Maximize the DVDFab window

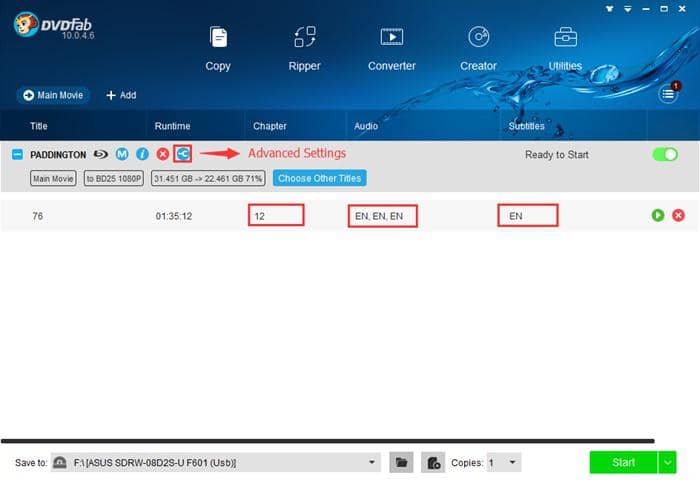point(664,8)
